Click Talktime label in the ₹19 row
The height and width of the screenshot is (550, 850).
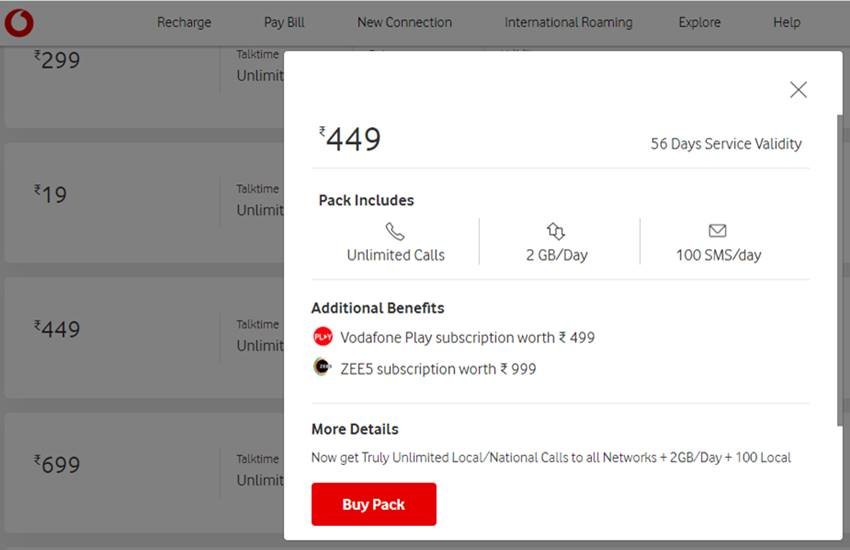tap(257, 189)
